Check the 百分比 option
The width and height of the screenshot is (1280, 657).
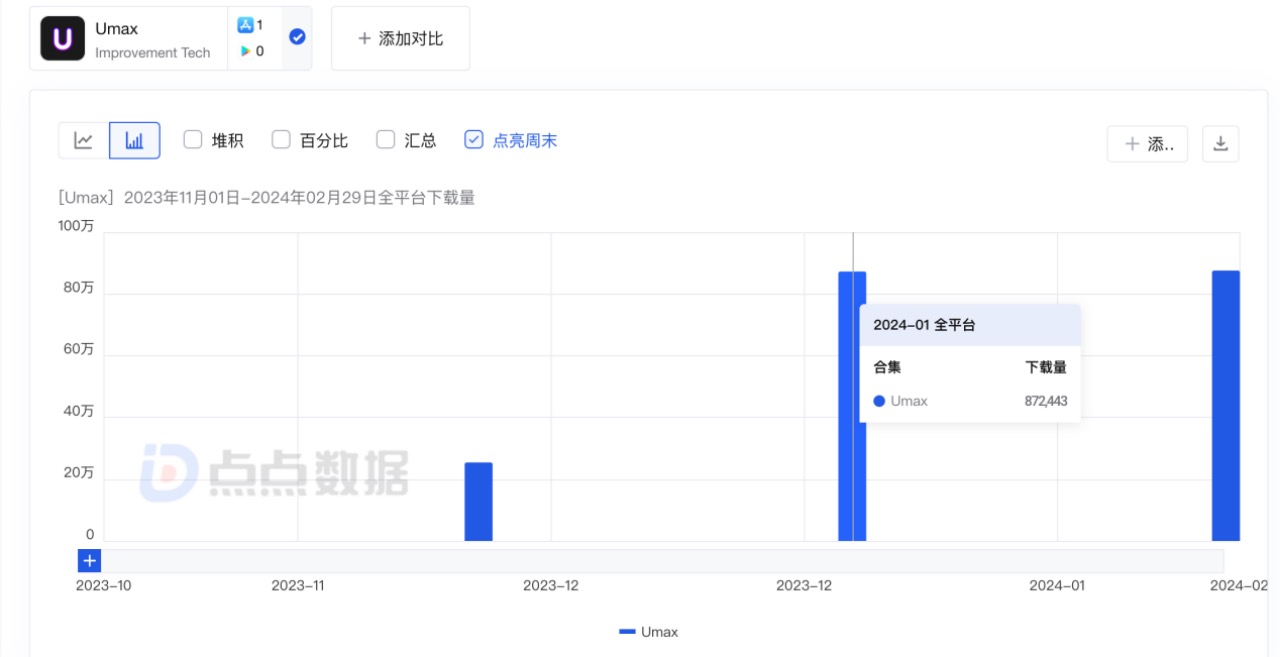[x=281, y=140]
